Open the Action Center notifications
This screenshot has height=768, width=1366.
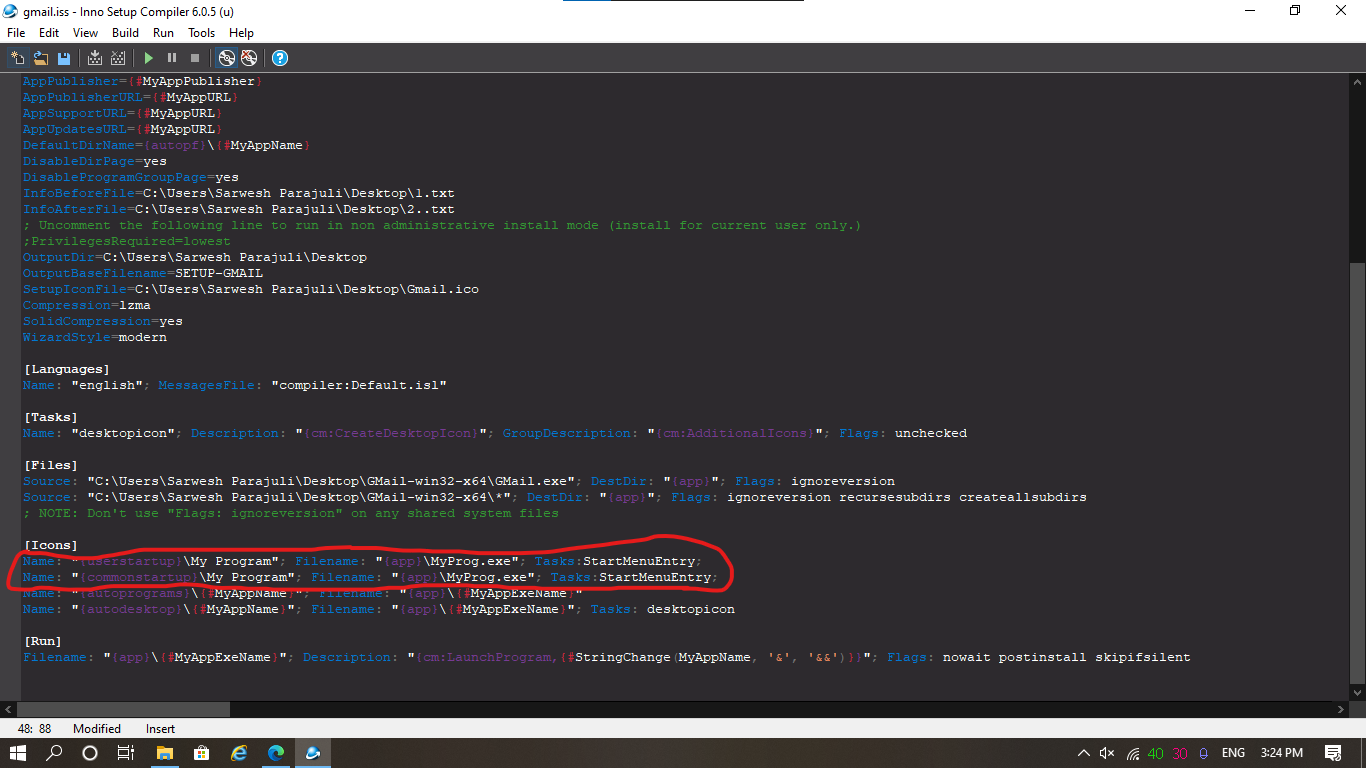(1333, 753)
